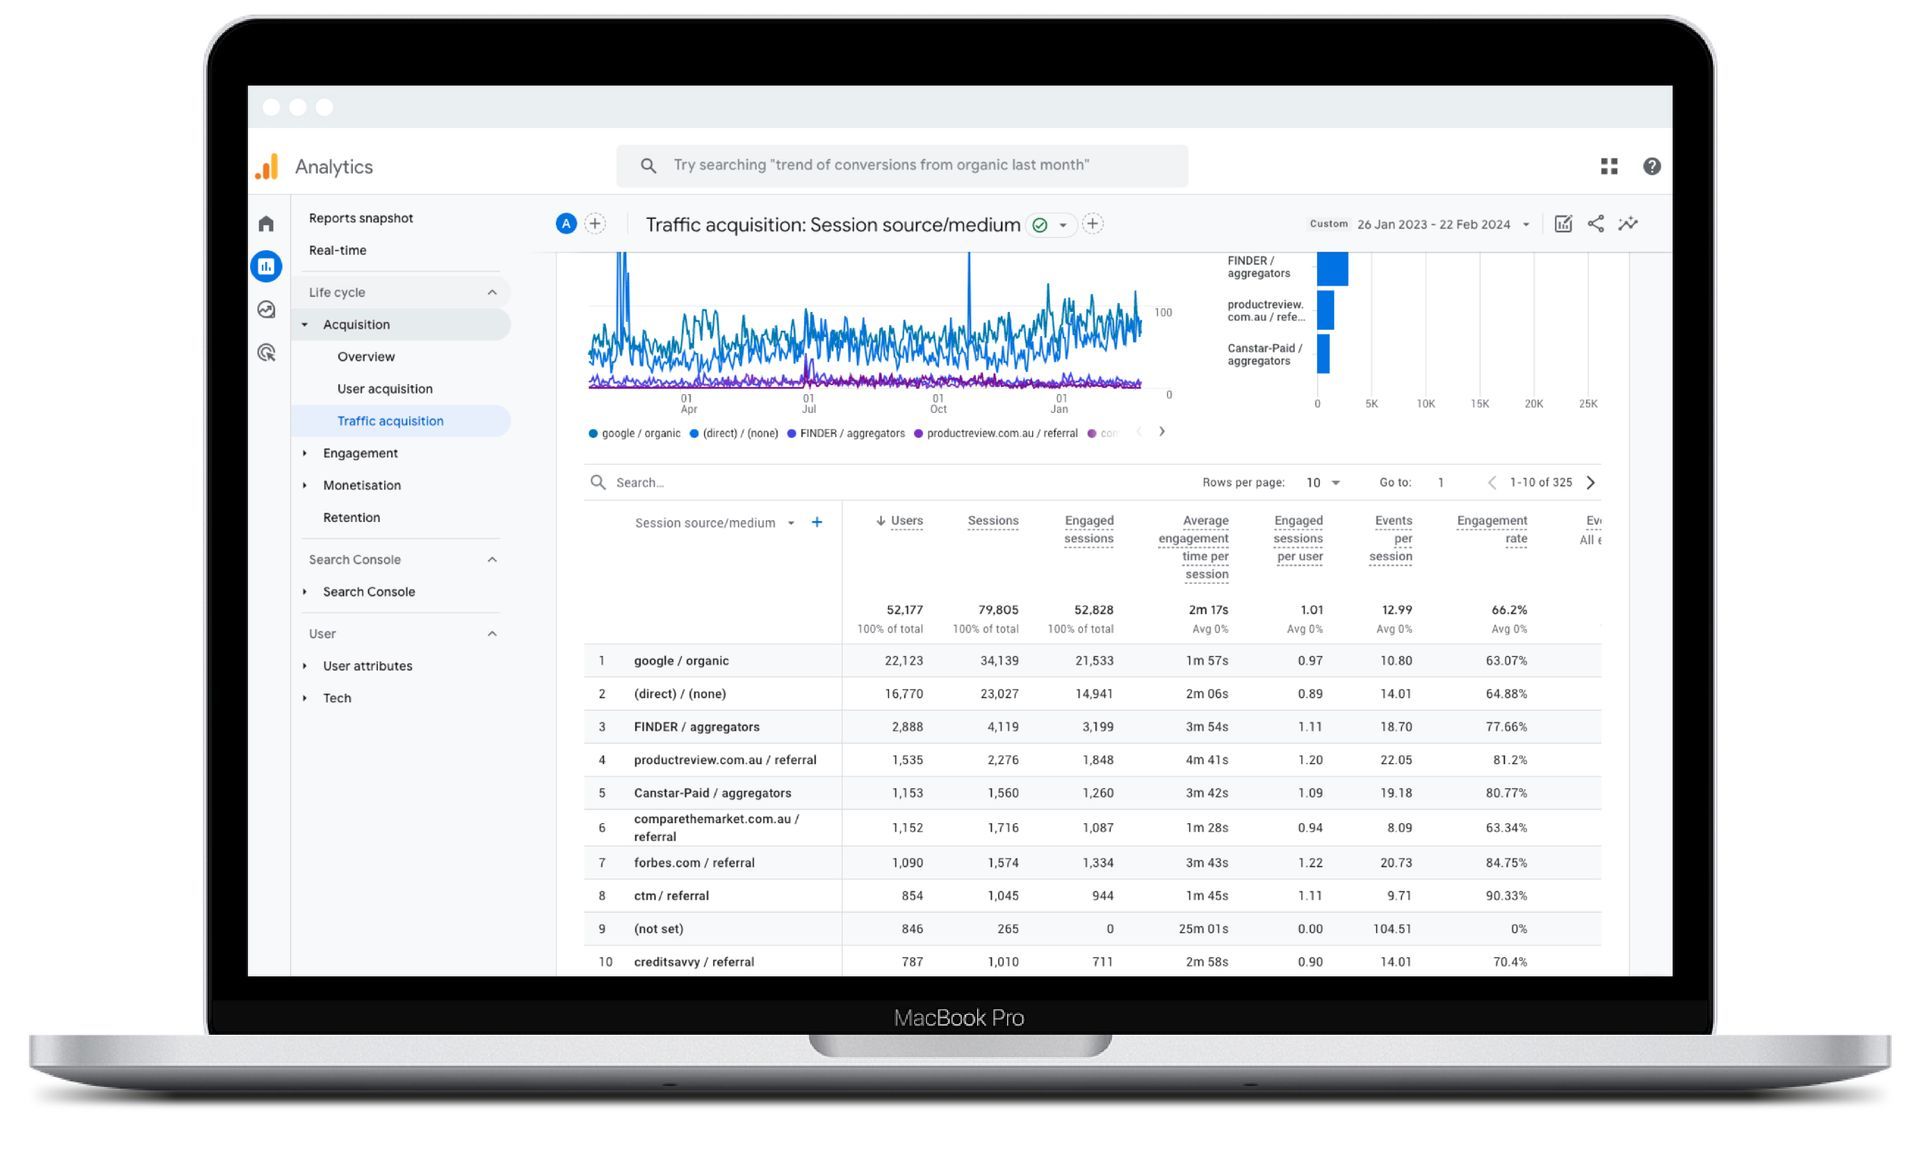Open the Google apps grid

point(1609,166)
